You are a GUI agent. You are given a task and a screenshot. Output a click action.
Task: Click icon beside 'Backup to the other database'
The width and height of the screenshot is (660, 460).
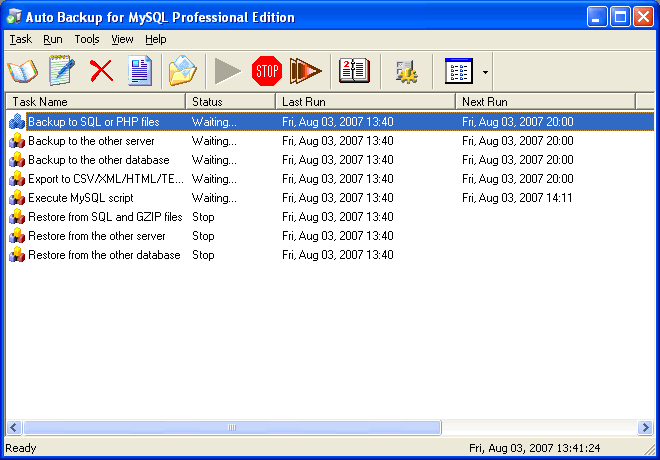pyautogui.click(x=17, y=160)
